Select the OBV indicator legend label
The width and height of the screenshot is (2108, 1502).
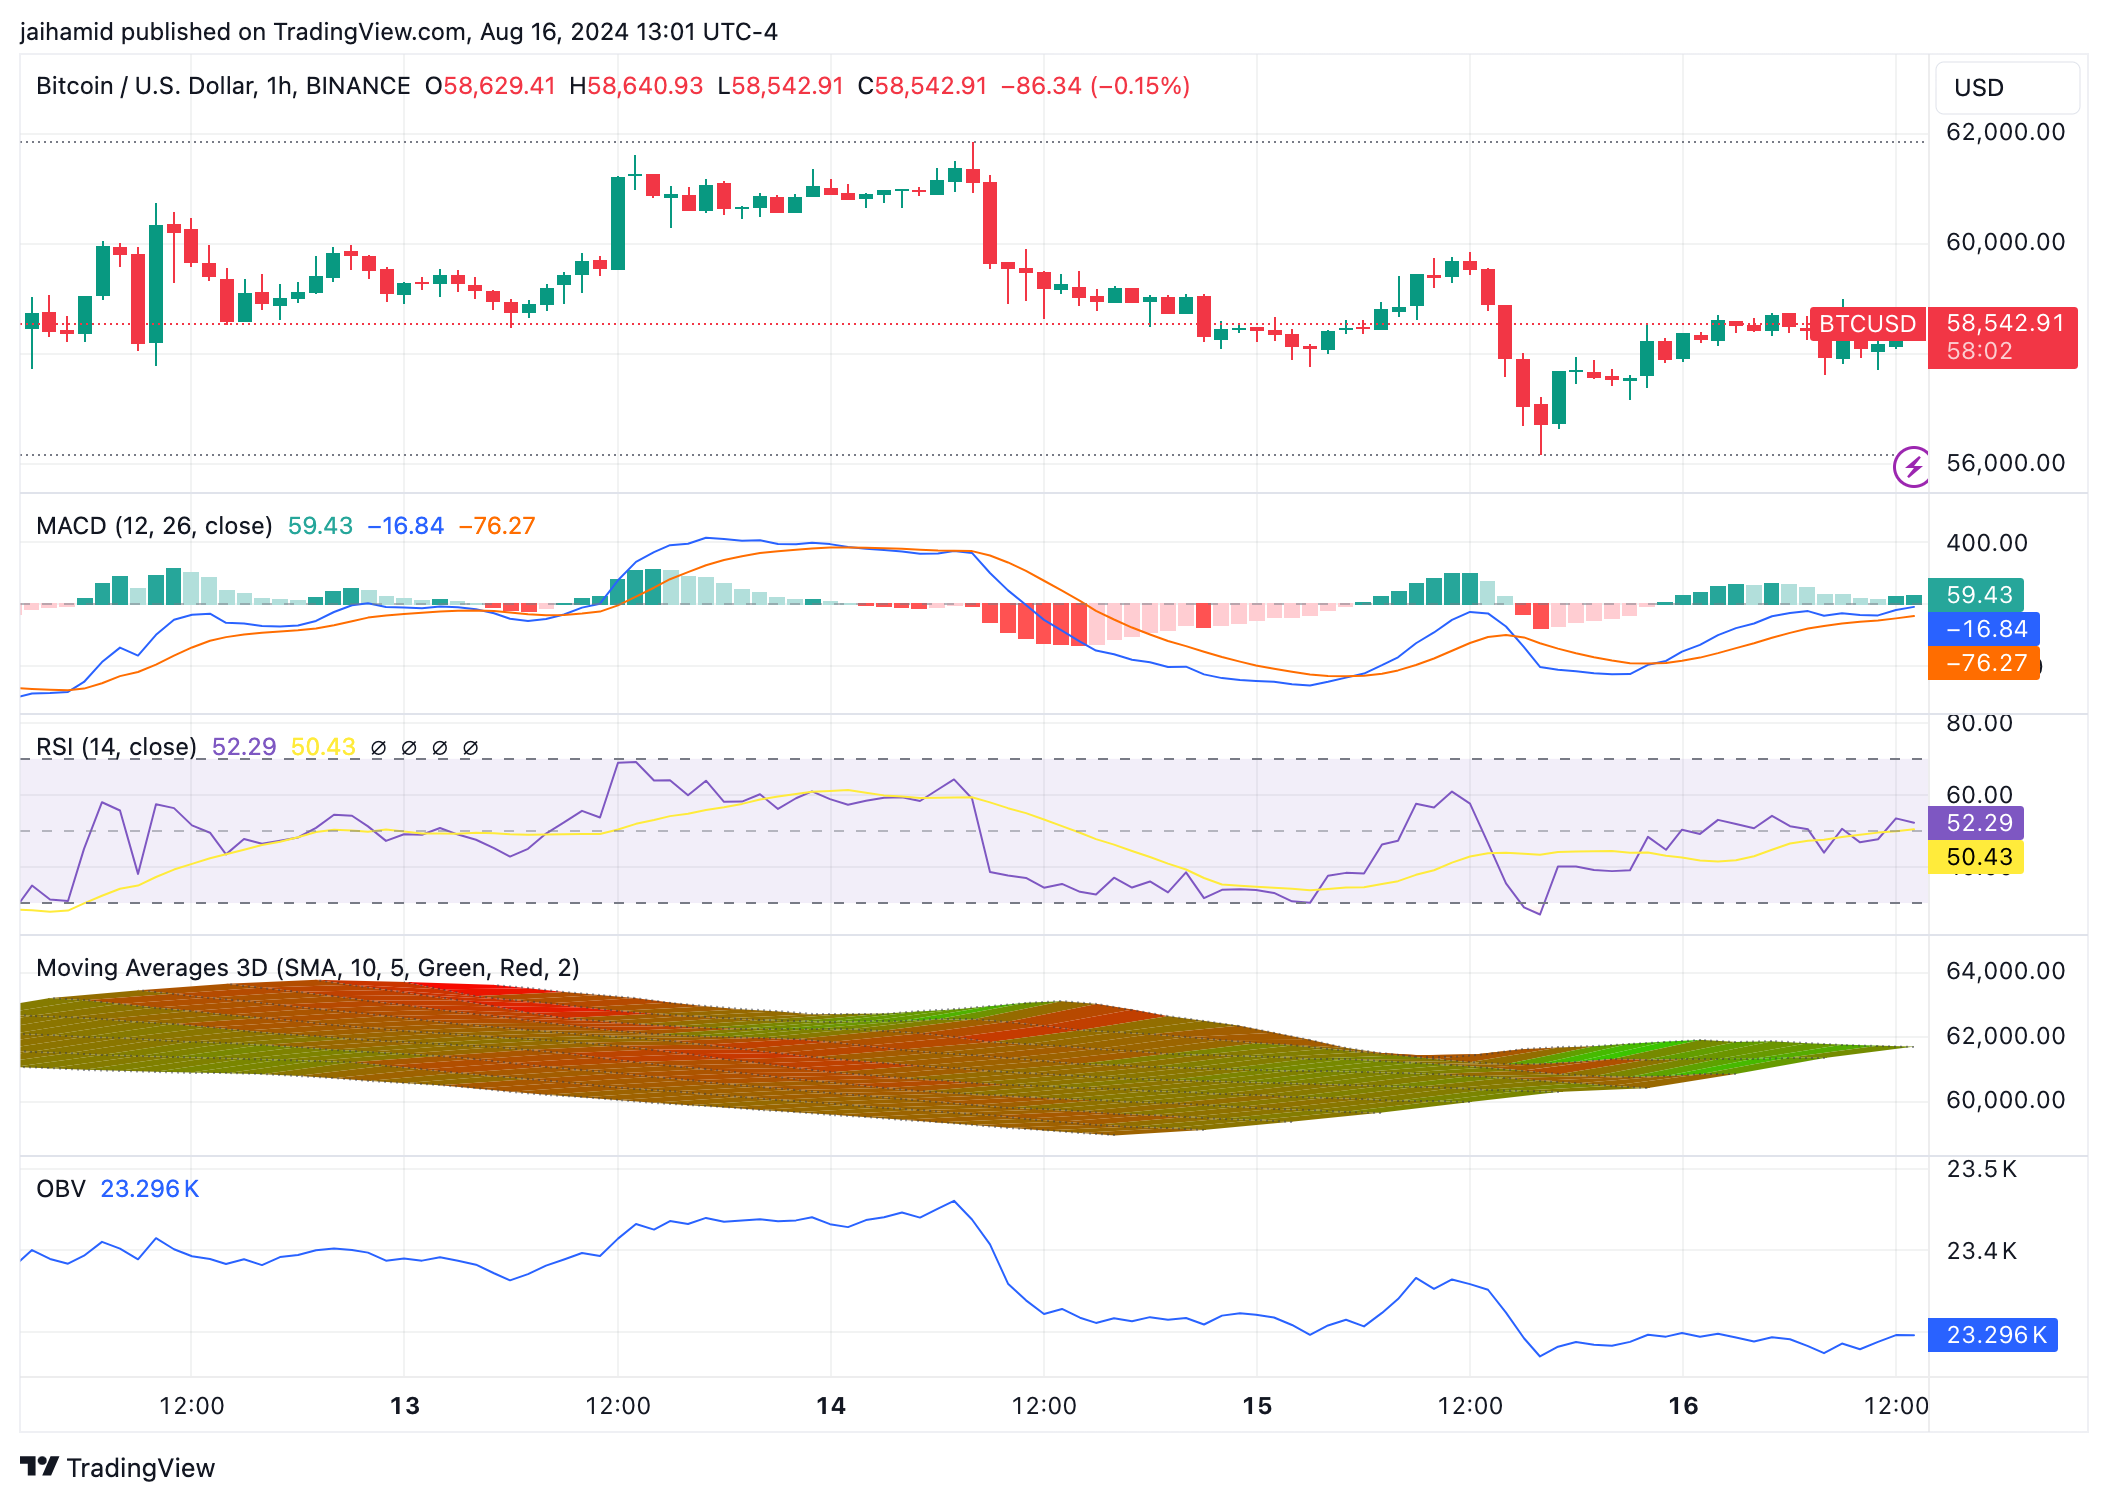[x=61, y=1189]
